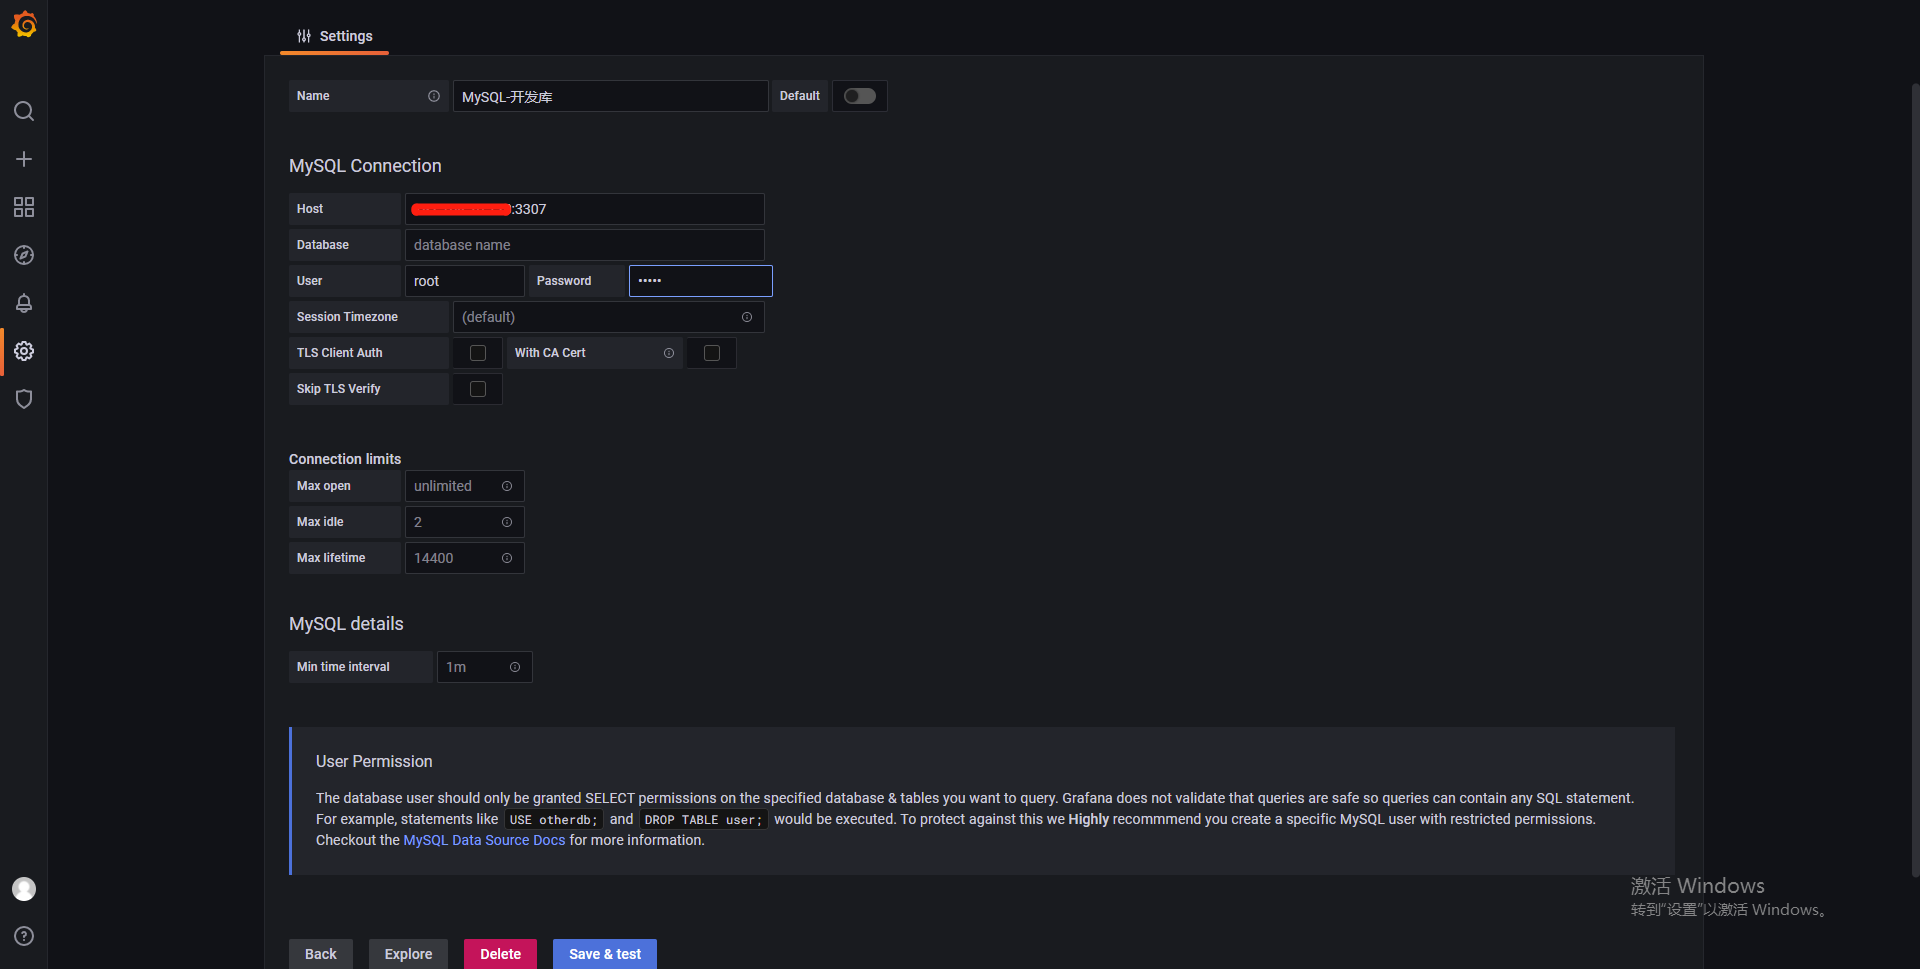Open the search icon in sidebar
The image size is (1920, 969).
pos(24,111)
